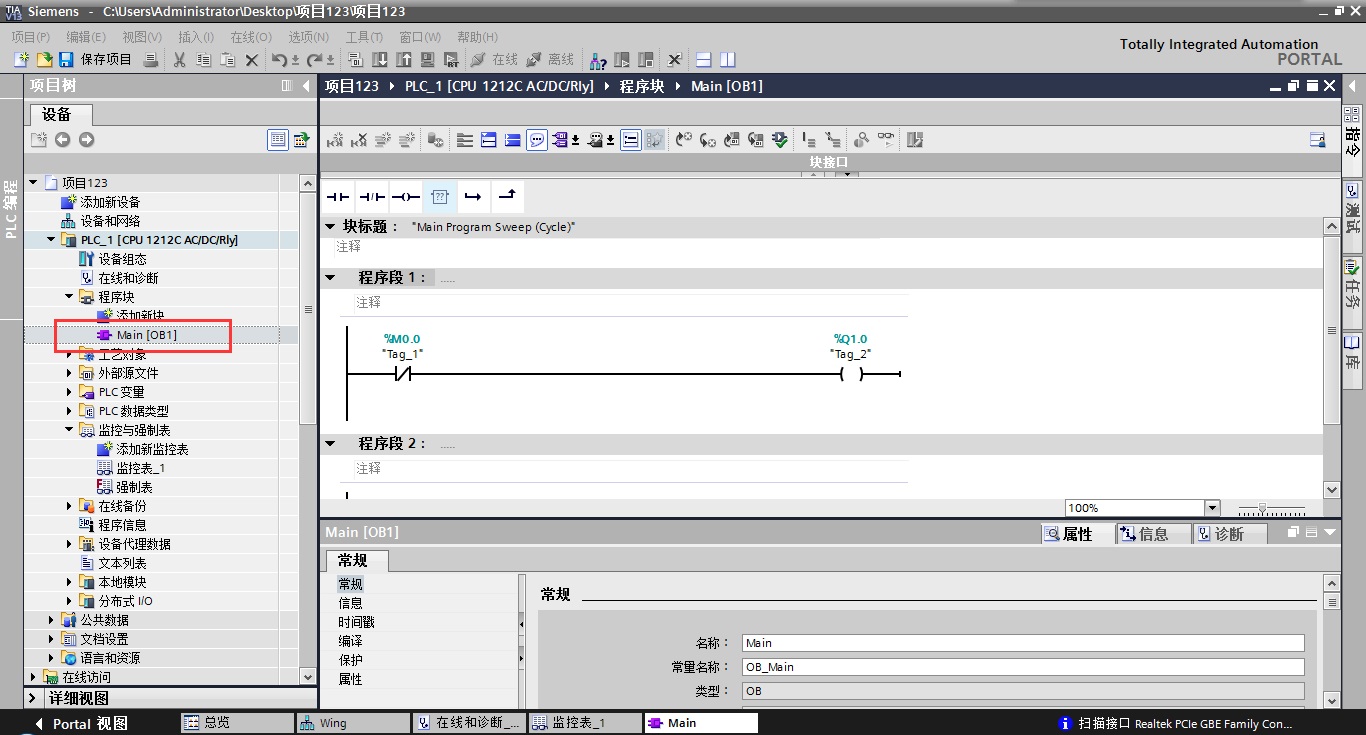Collapse 程序段 1 network
The height and width of the screenshot is (735, 1366).
(x=331, y=277)
